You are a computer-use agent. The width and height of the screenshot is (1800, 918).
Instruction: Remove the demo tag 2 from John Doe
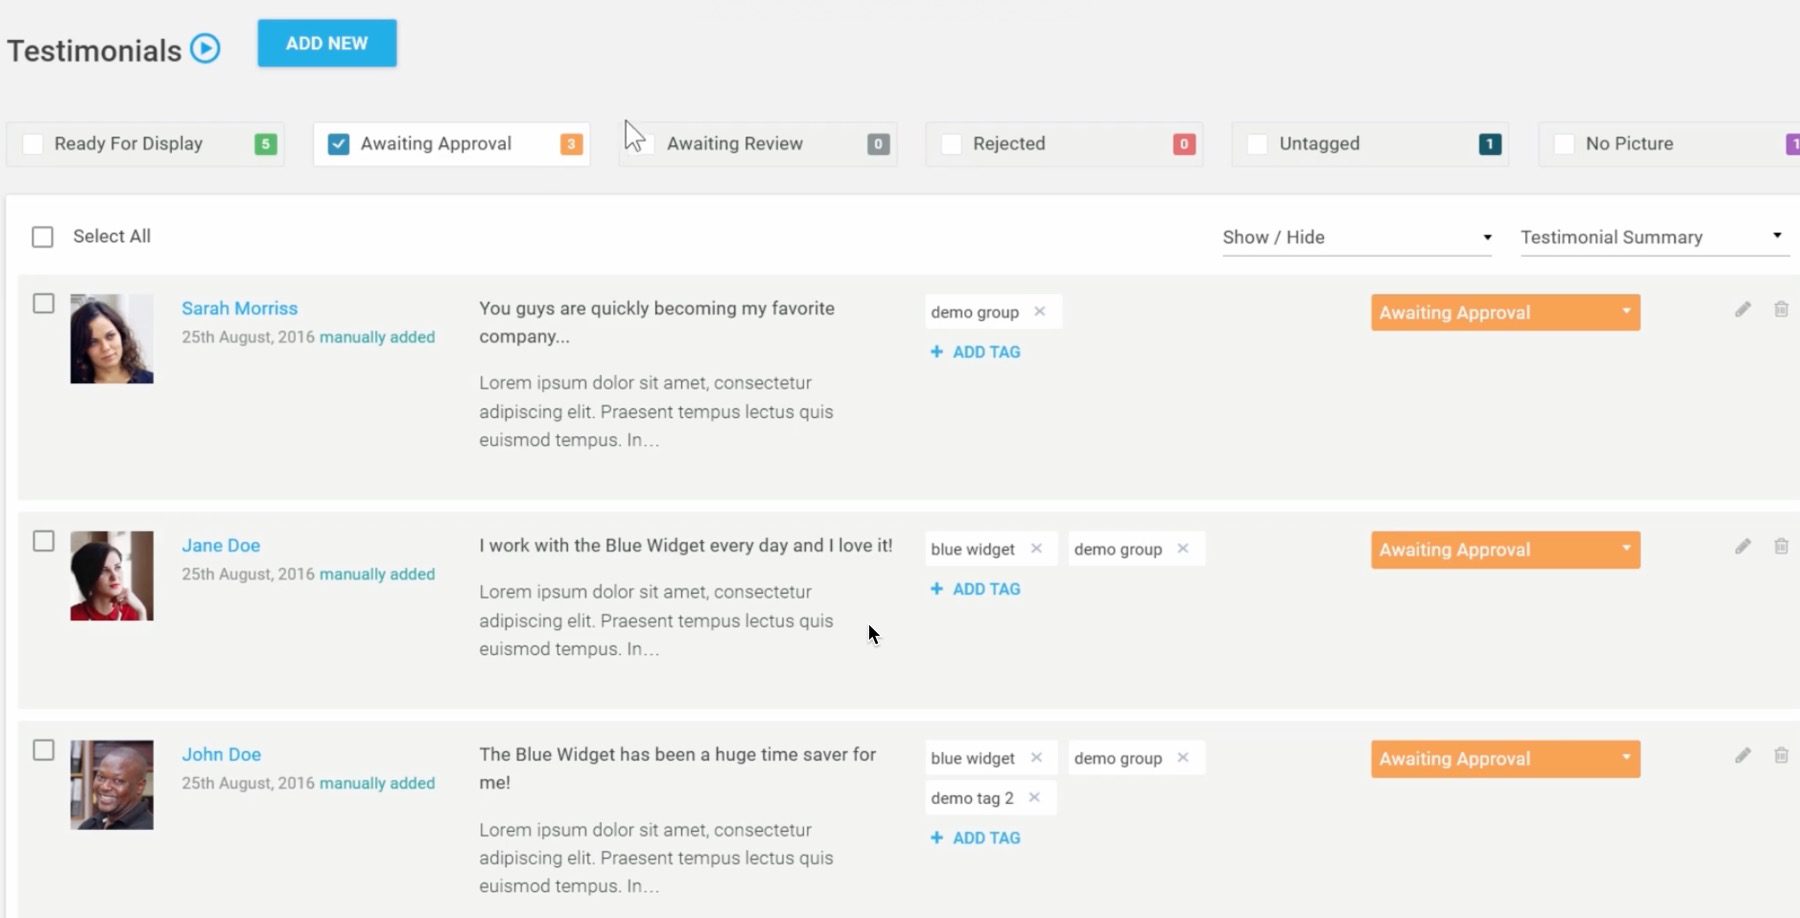(x=1037, y=797)
